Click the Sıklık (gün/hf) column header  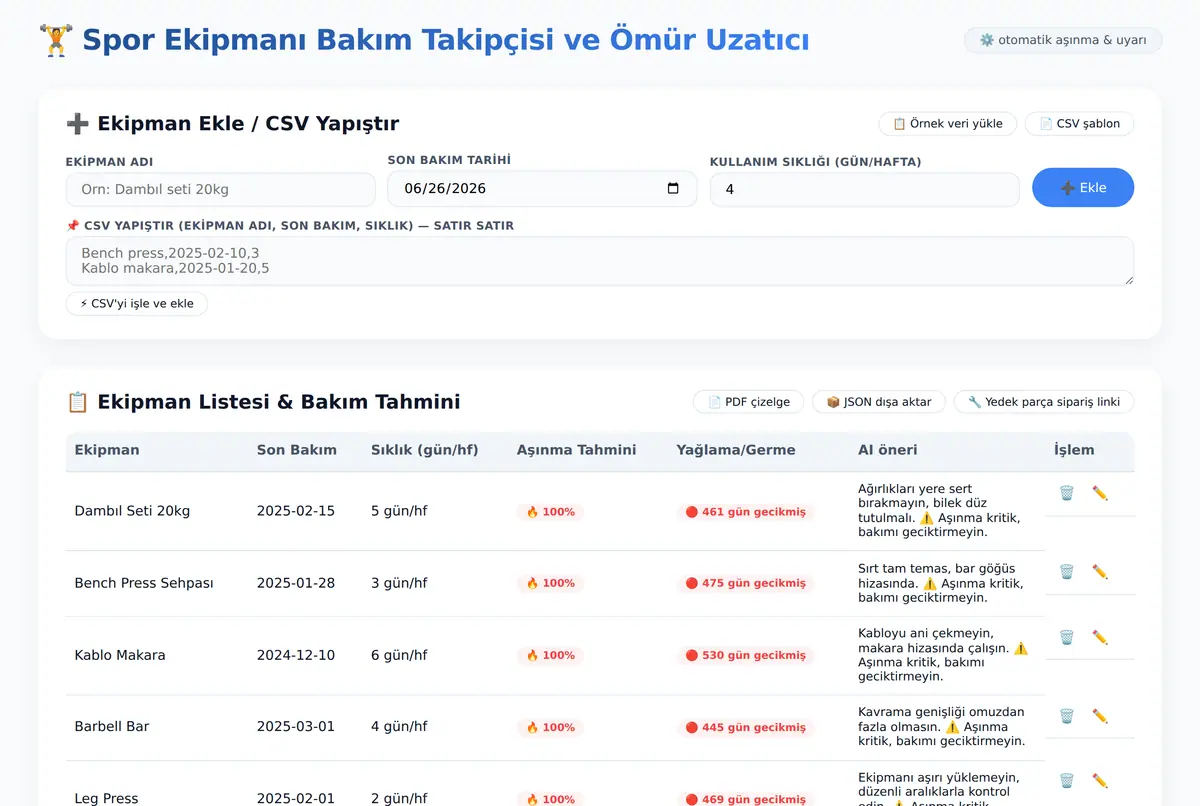pyautogui.click(x=425, y=450)
